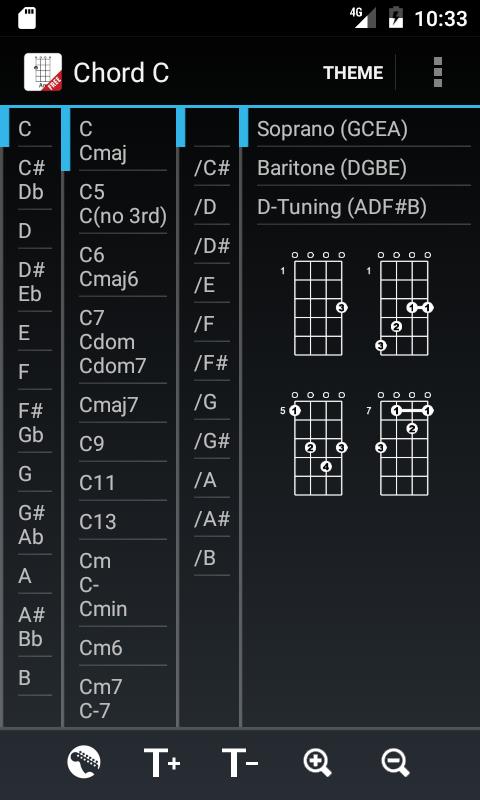This screenshot has width=480, height=800.
Task: Zoom in with magnifier plus icon
Action: point(318,763)
